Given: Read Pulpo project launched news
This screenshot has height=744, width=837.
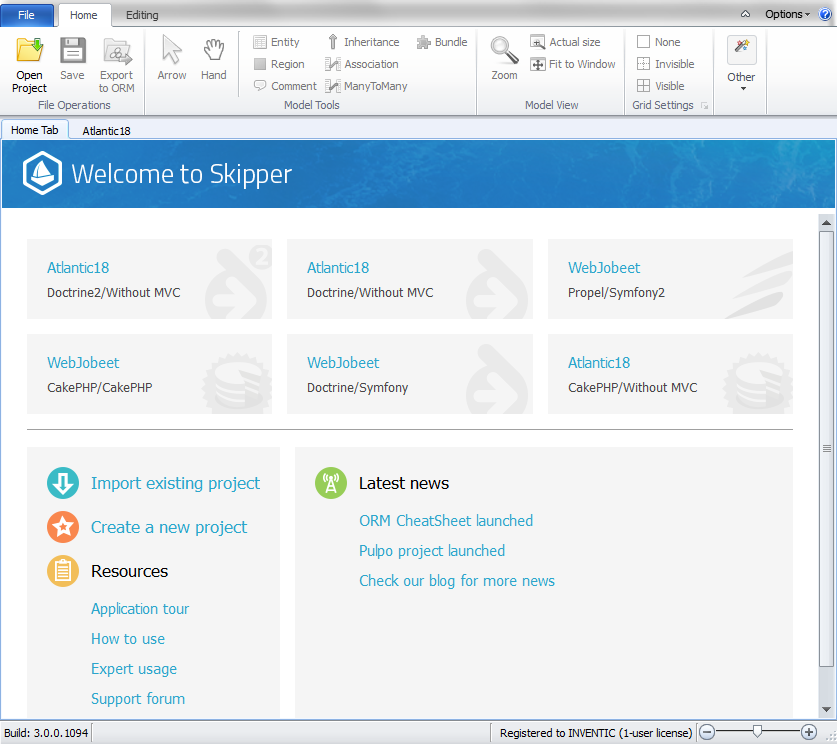Looking at the screenshot, I should [432, 551].
